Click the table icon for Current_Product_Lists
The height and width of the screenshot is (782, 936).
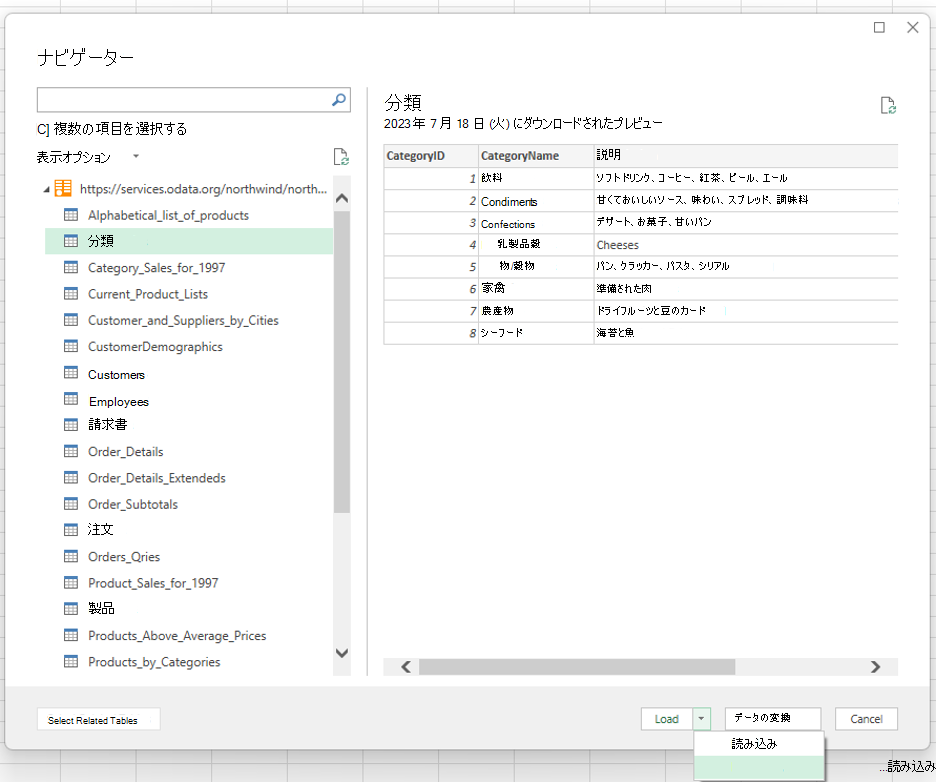71,294
